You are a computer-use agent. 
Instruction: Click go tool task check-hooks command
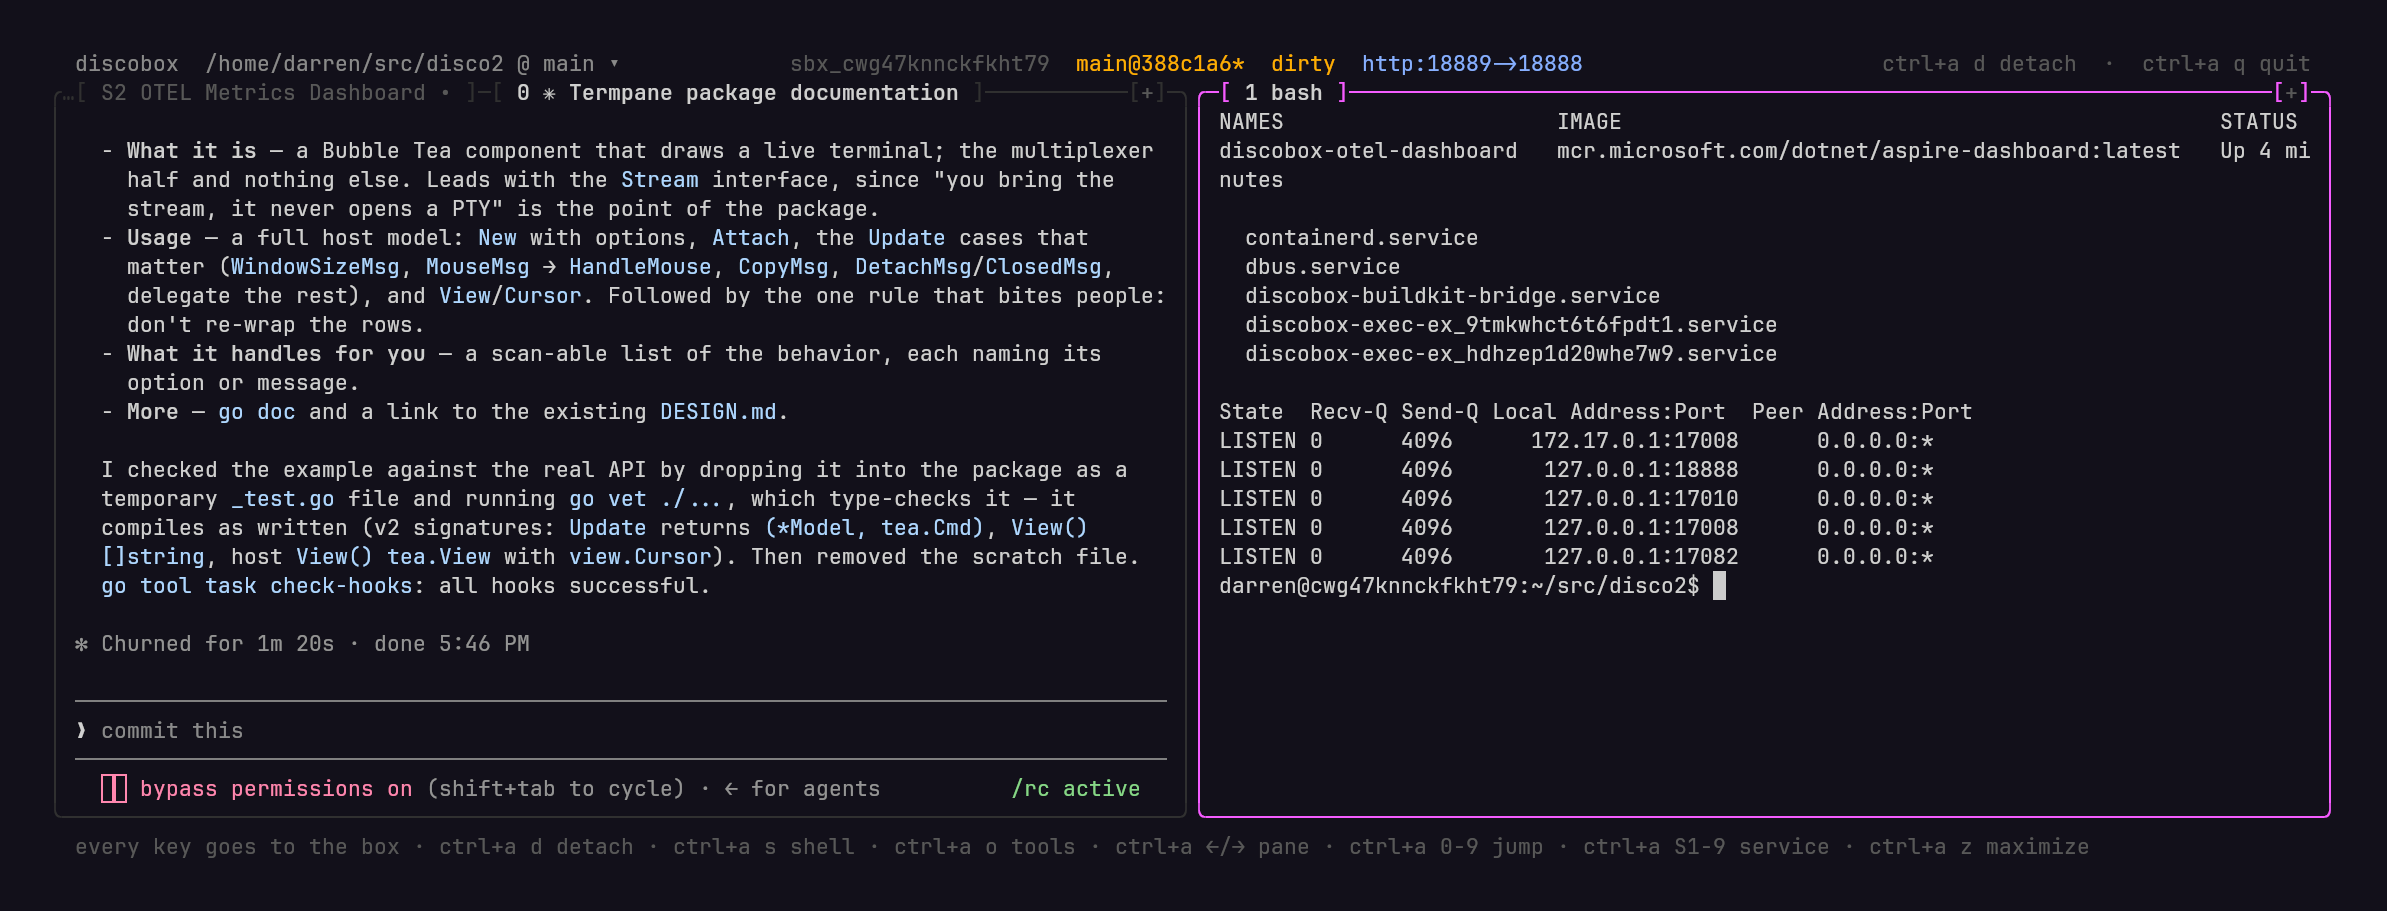coord(257,586)
